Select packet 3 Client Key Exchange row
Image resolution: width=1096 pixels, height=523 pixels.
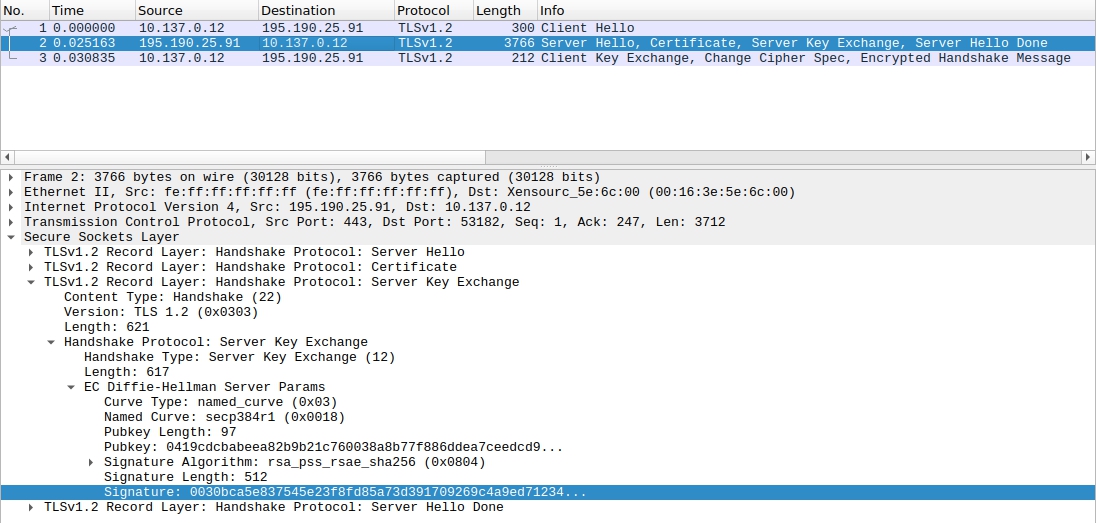(x=548, y=58)
